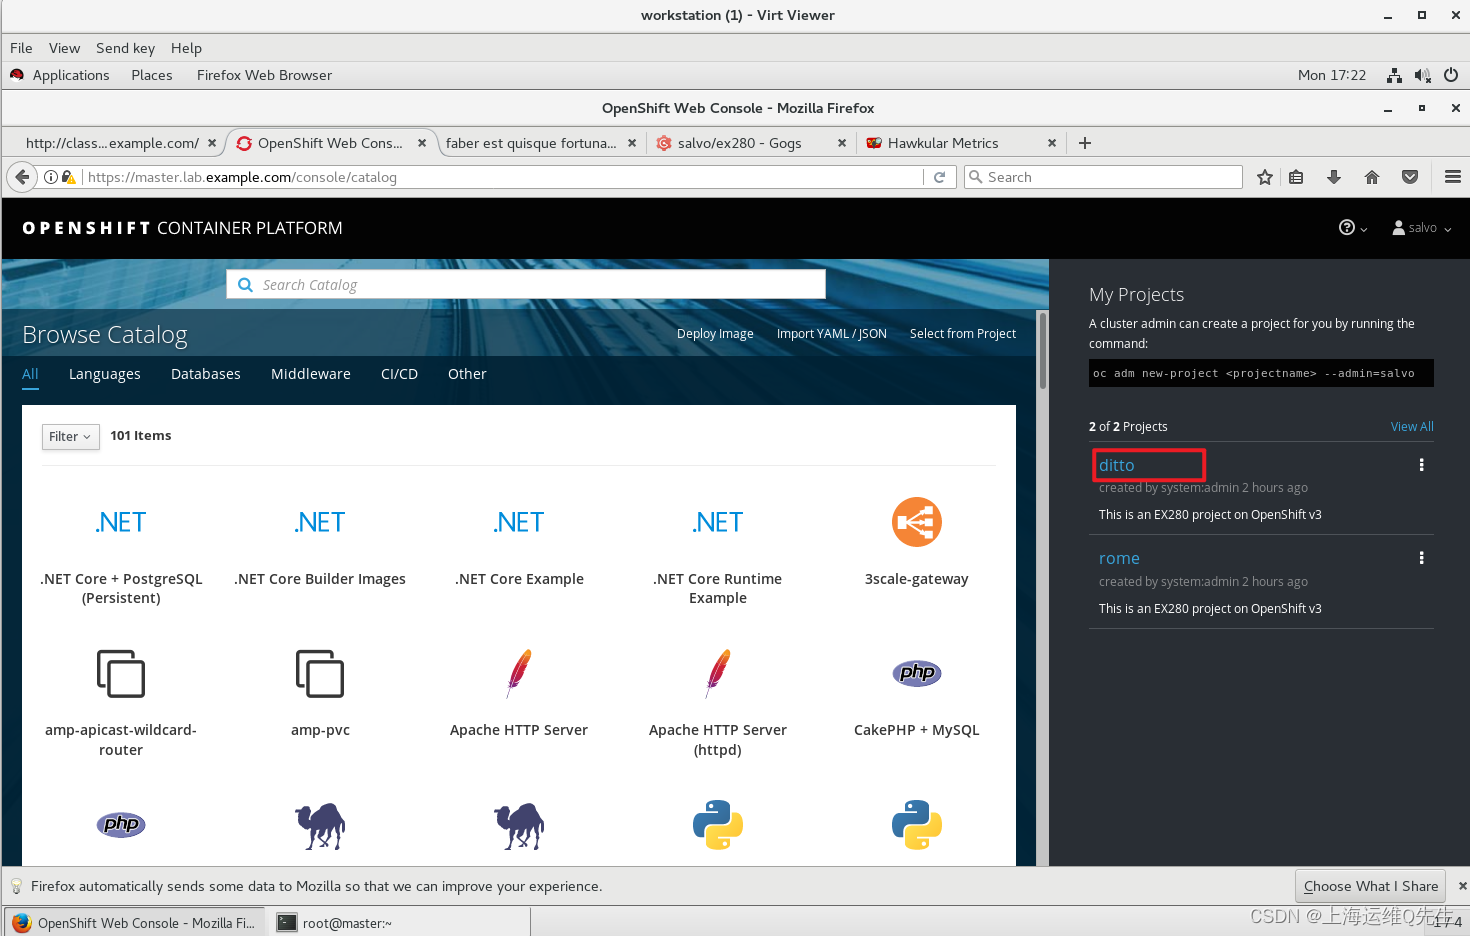This screenshot has height=936, width=1470.
Task: Switch to the salvo/ex280 - Gogs tab
Action: pyautogui.click(x=740, y=143)
